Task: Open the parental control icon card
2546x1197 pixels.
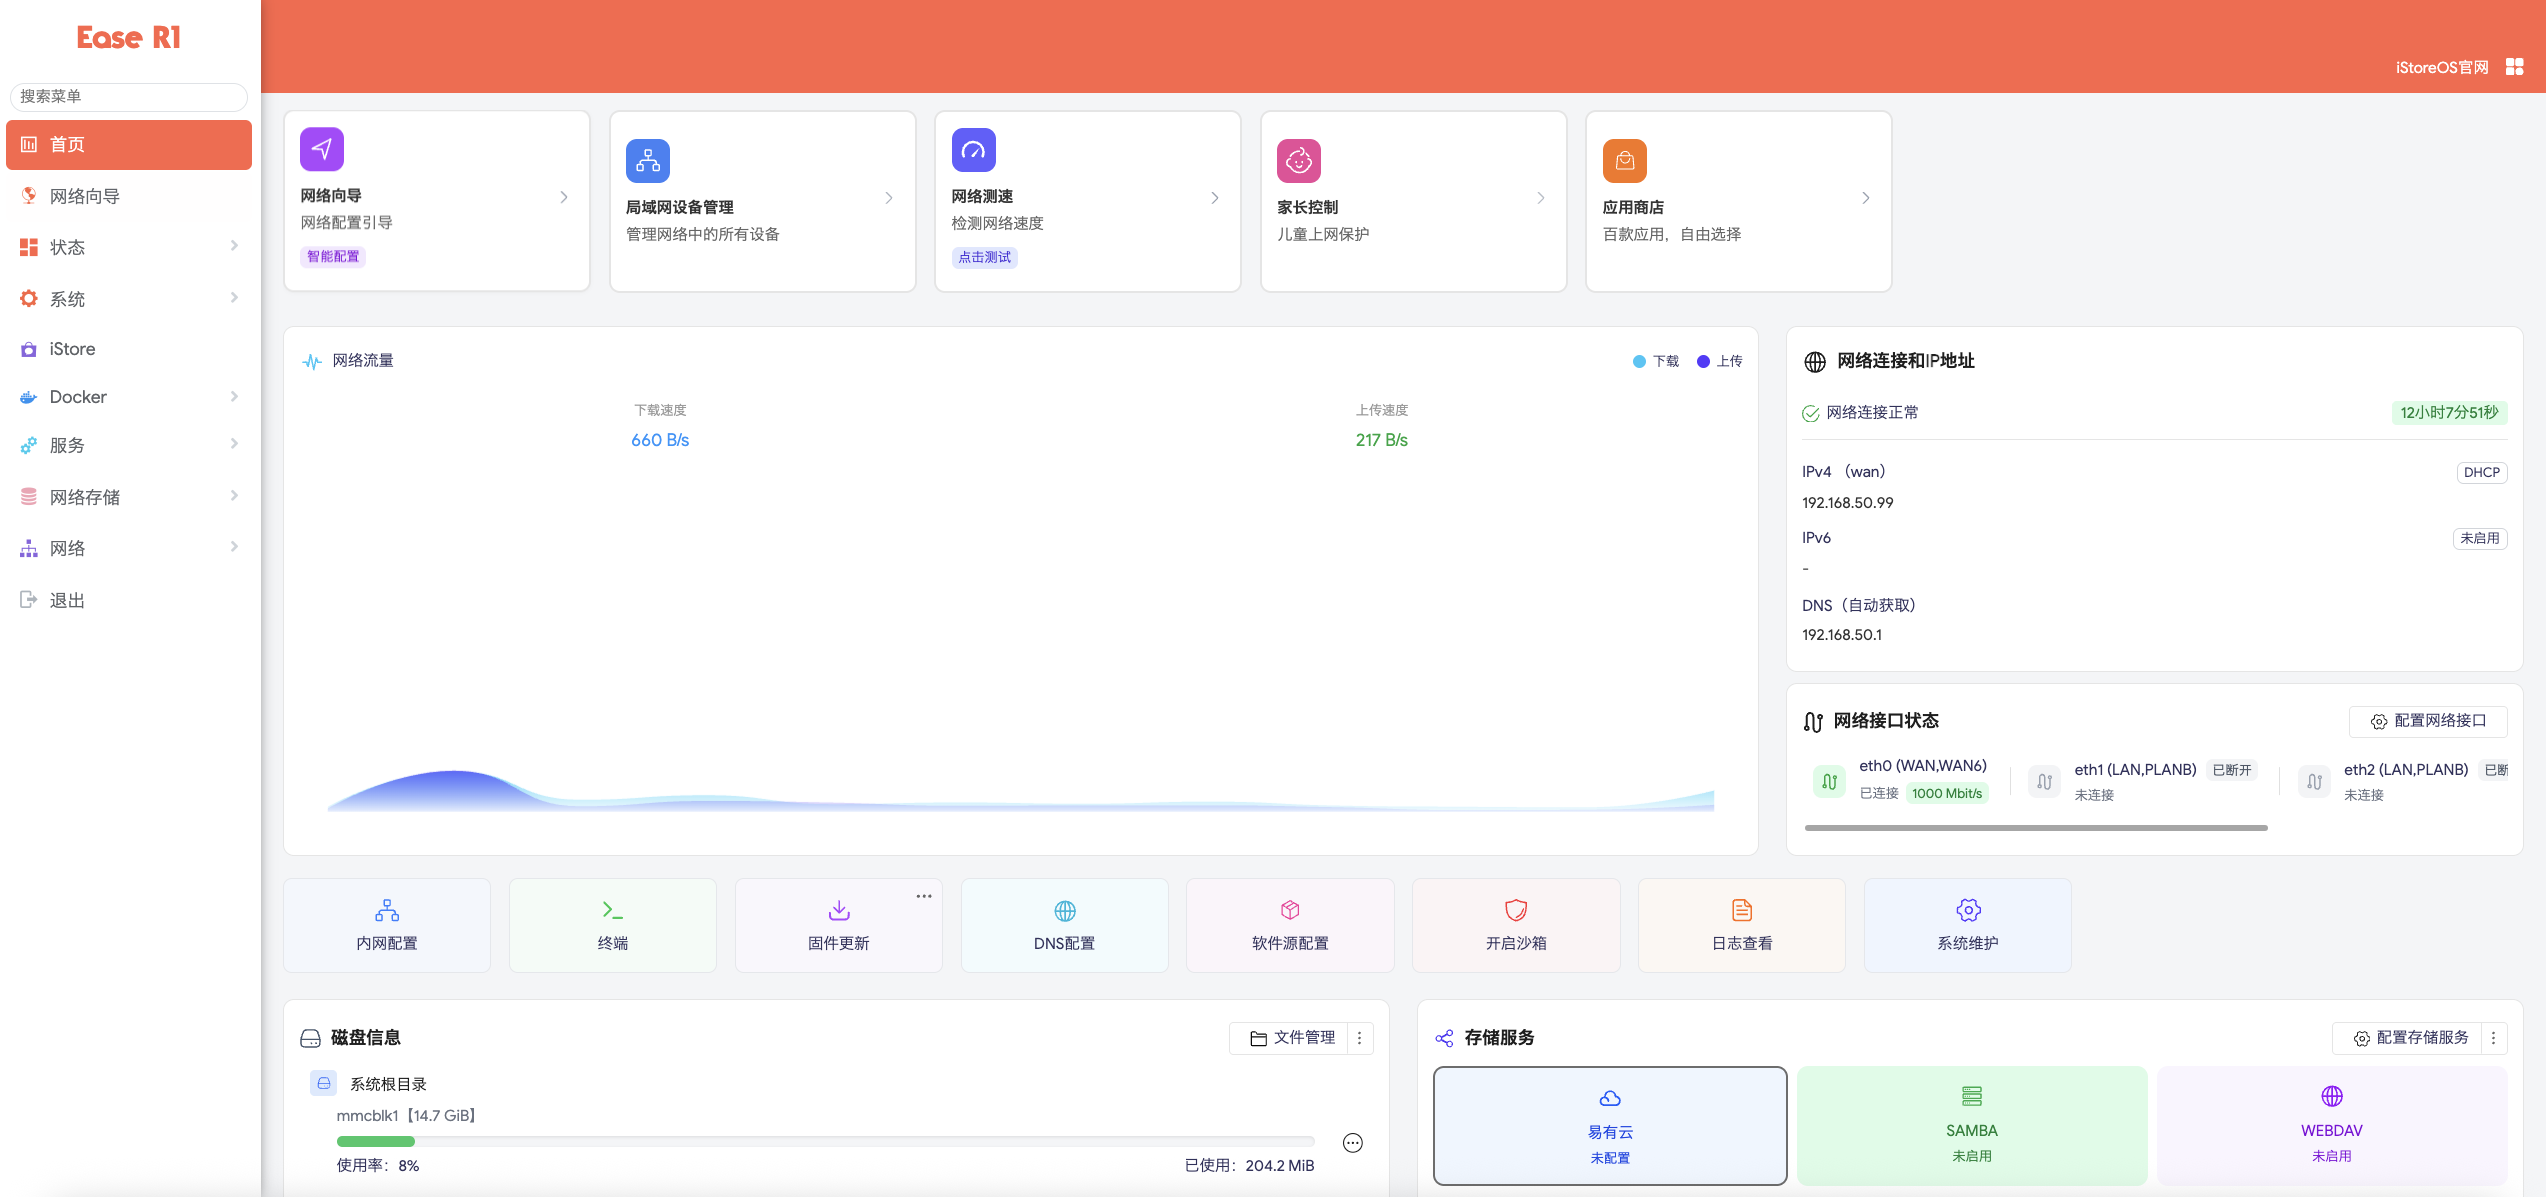Action: coord(1299,161)
